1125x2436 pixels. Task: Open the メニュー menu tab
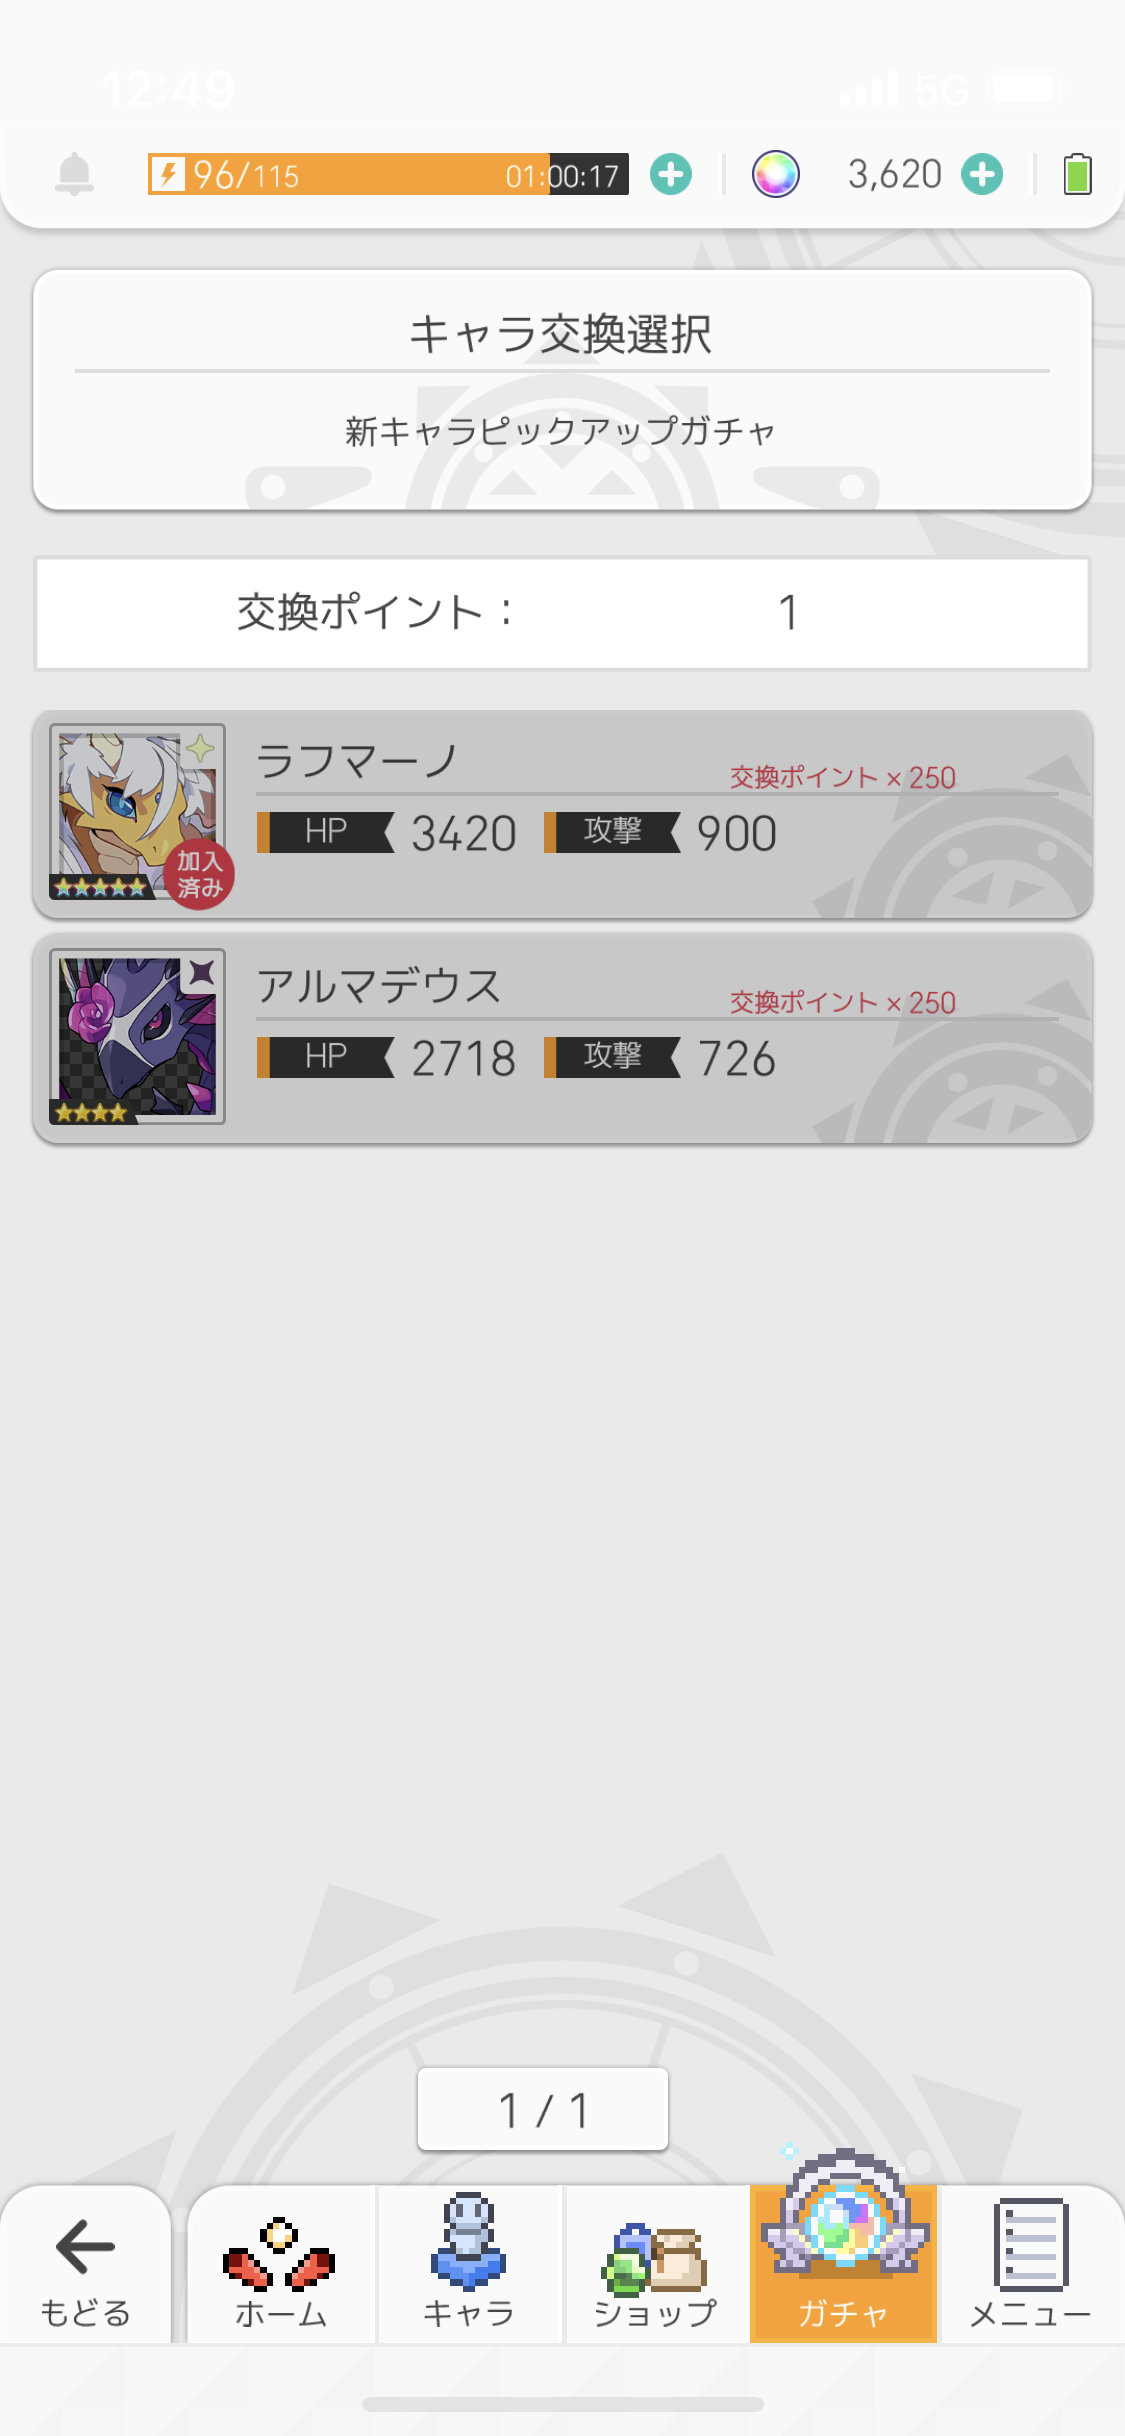point(1031,2264)
